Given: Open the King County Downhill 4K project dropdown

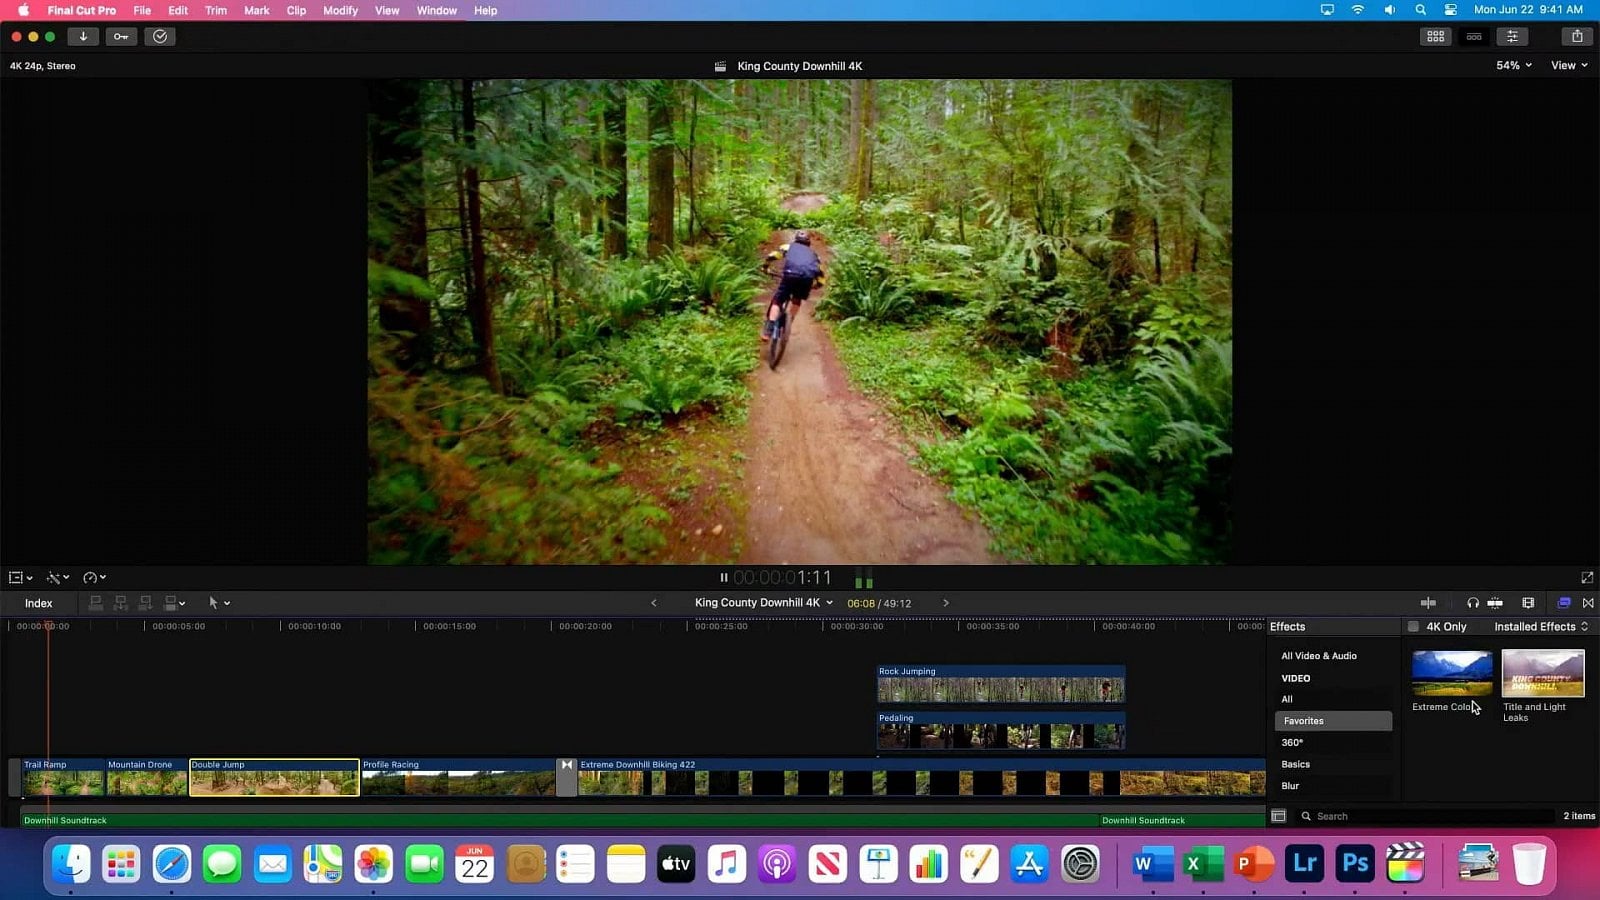Looking at the screenshot, I should click(x=764, y=602).
